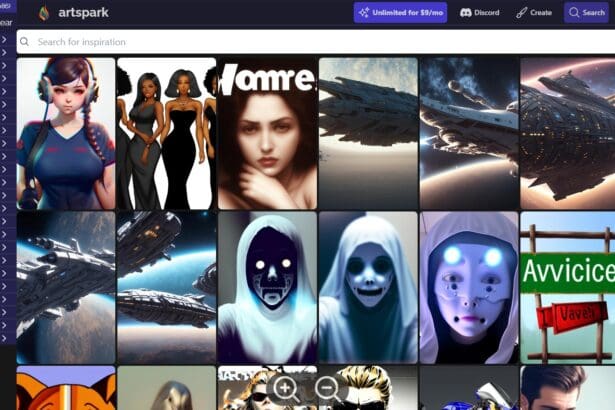Open the blonde man with sunglasses image
This screenshot has width=615, height=410.
click(x=368, y=388)
